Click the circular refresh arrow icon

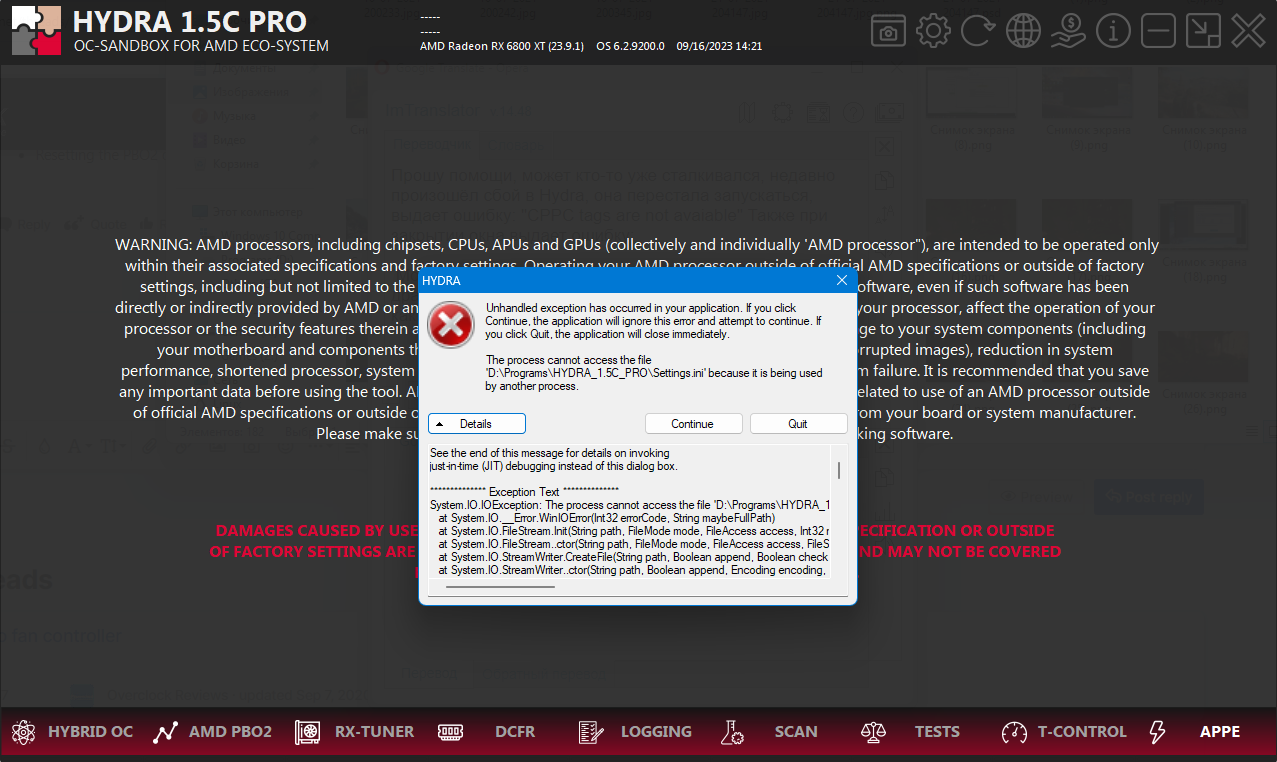point(978,31)
